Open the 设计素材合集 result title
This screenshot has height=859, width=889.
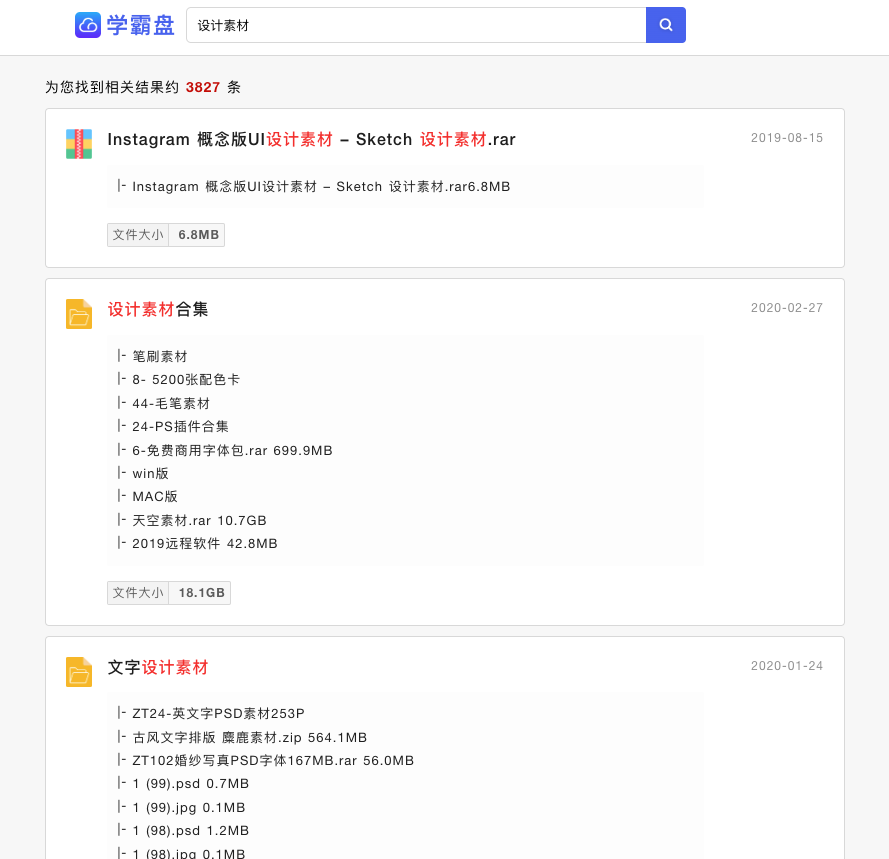(x=158, y=310)
